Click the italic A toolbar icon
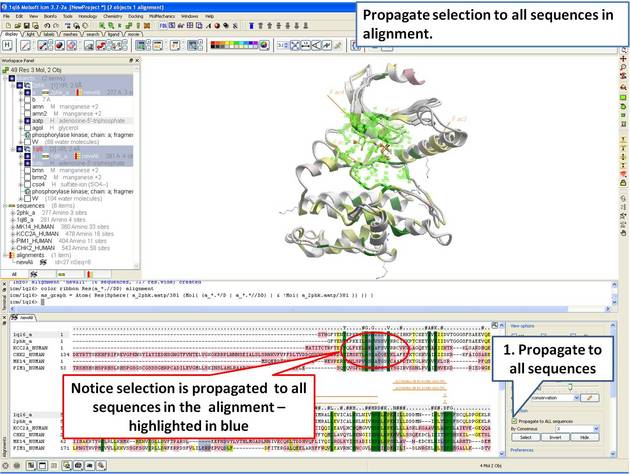Viewport: 630px width, 474px height. (x=209, y=26)
